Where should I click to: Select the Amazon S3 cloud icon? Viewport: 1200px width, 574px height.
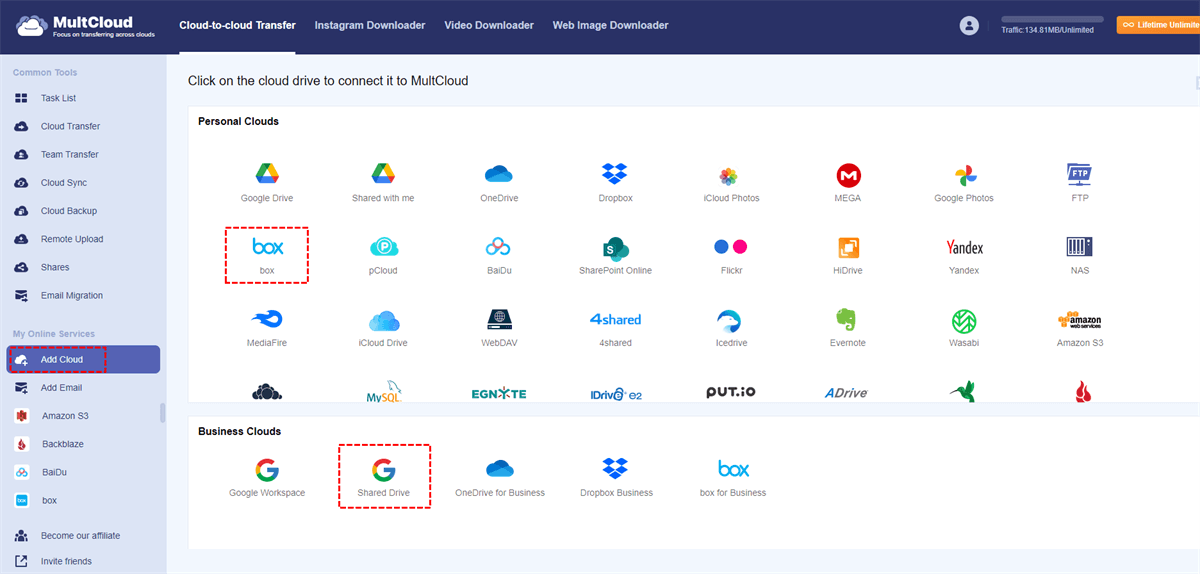1078,320
